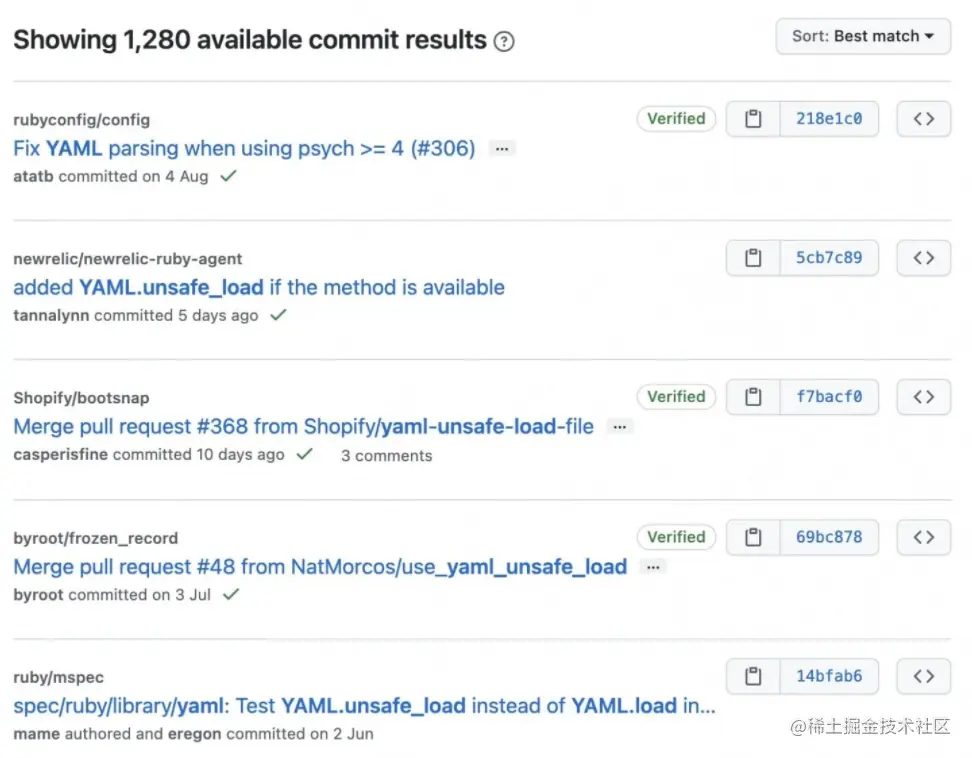Copy full SHA for commit 5cb7c89
Viewport: 972px width, 758px height.
753,258
